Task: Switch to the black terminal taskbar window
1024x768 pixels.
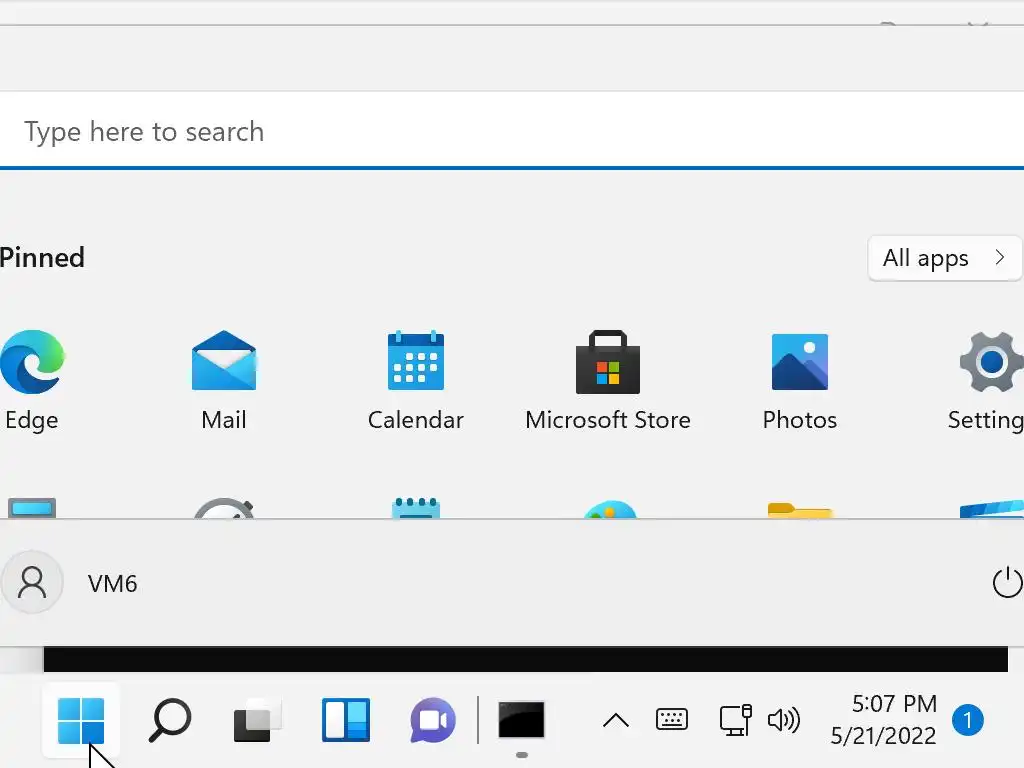Action: [521, 720]
